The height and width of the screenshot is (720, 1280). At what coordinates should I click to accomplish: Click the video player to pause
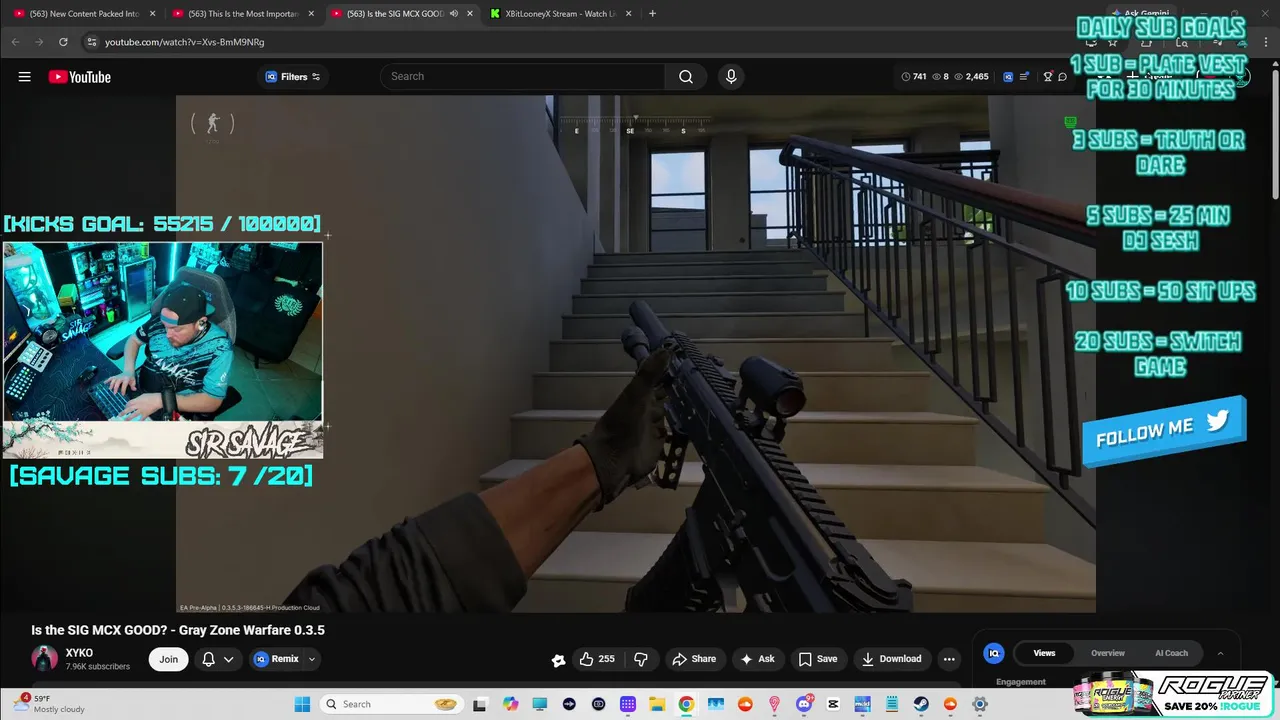(636, 354)
